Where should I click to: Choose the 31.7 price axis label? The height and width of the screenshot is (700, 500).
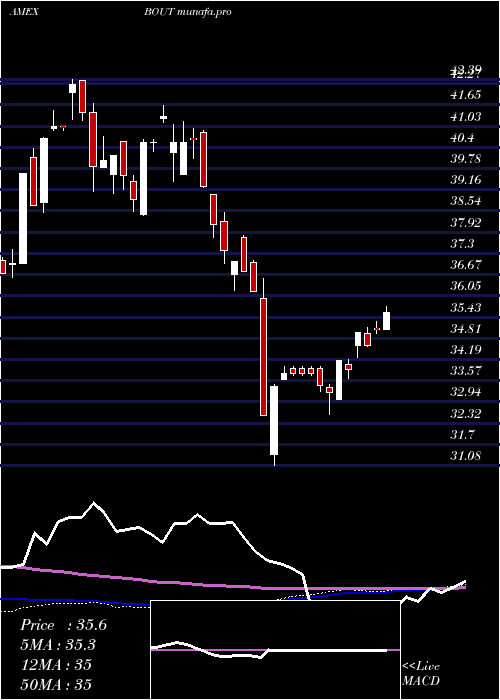pos(462,434)
